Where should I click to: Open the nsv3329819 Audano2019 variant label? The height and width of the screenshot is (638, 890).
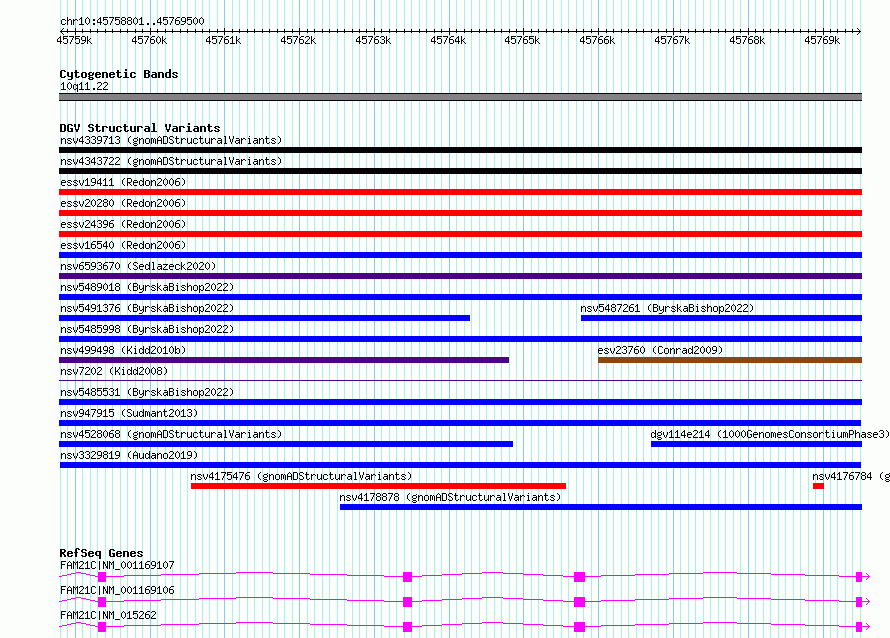coord(129,455)
